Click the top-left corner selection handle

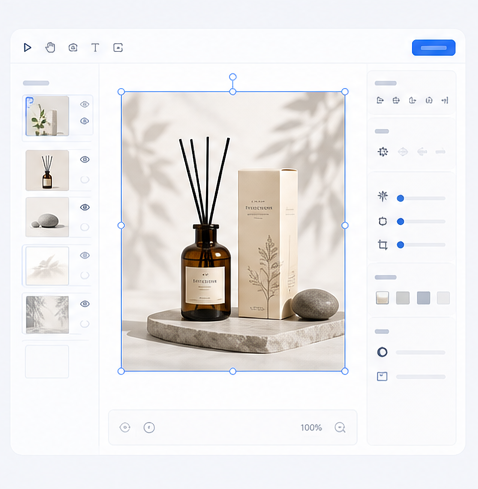point(121,92)
